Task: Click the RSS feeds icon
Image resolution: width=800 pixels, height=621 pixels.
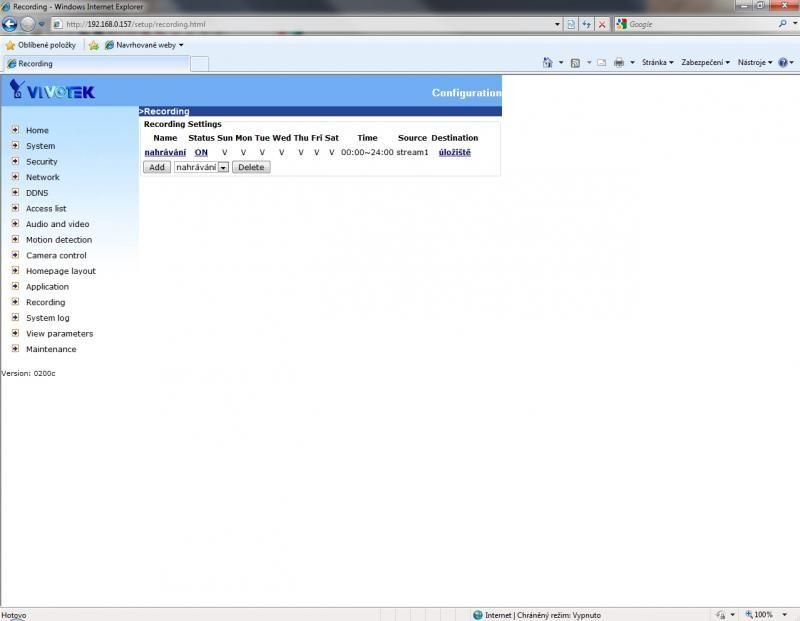Action: (x=575, y=62)
